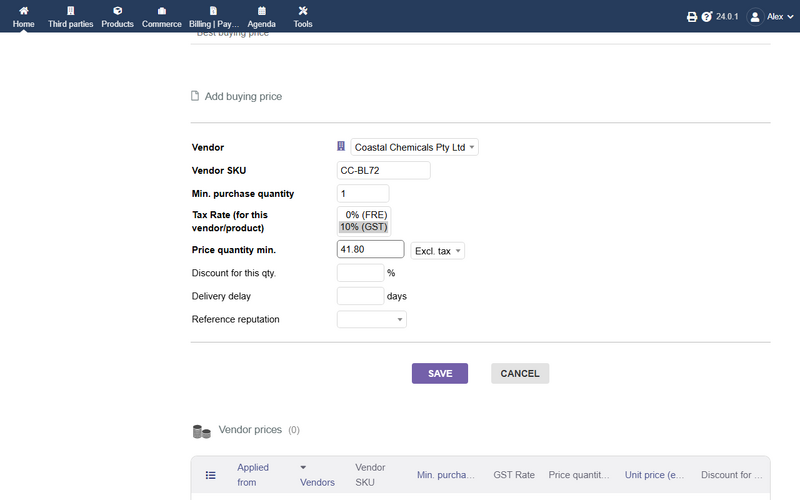Click the Min. purchase quantity field
Viewport: 800px width, 500px height.
pyautogui.click(x=363, y=194)
